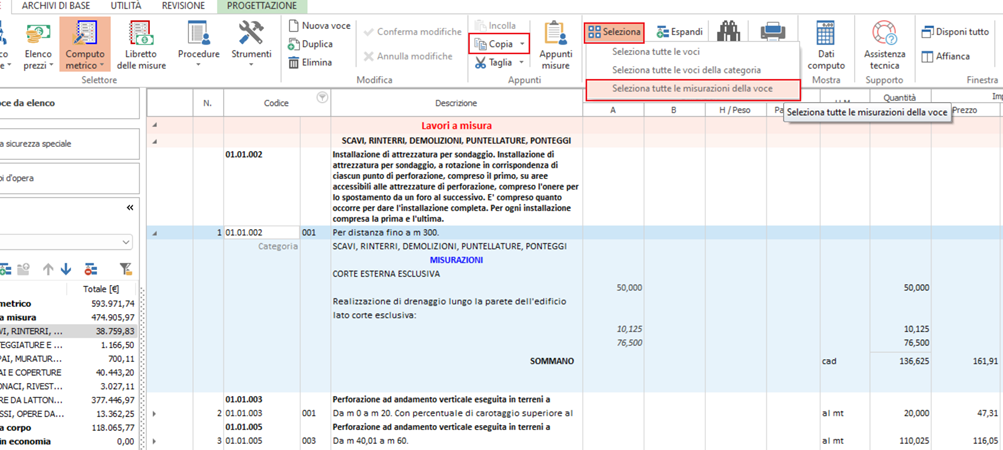The image size is (1003, 450).
Task: Open the Taglia dropdown arrow
Action: pos(521,62)
